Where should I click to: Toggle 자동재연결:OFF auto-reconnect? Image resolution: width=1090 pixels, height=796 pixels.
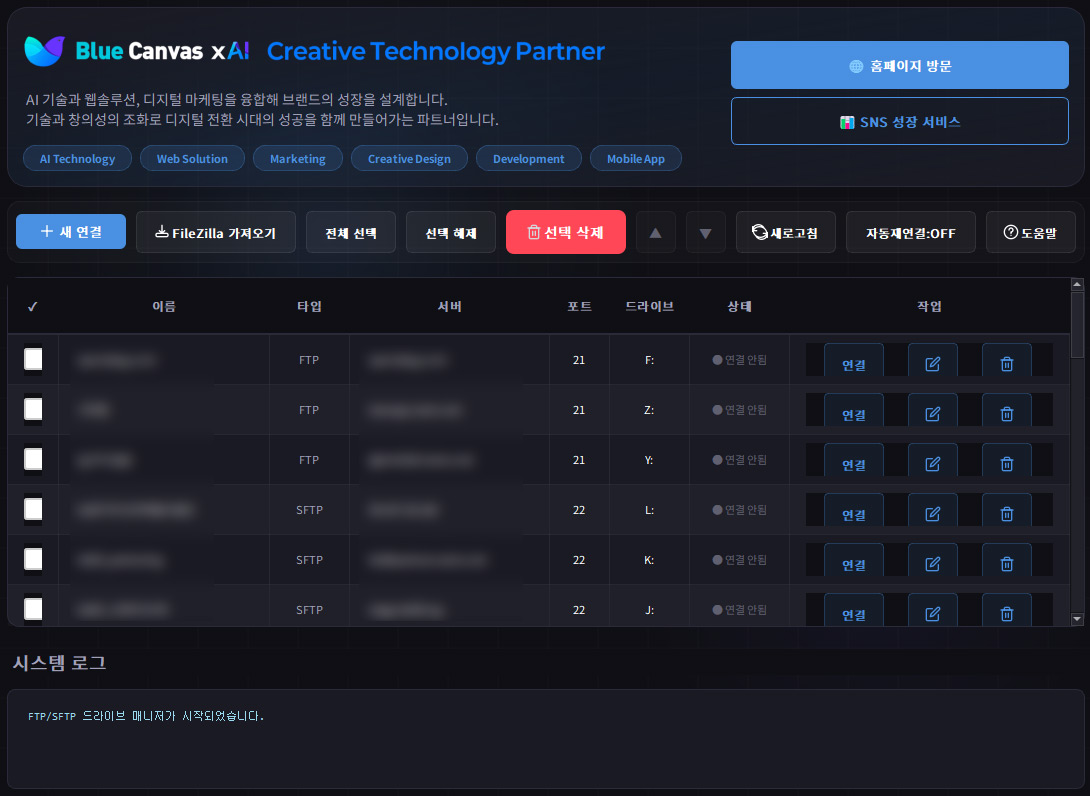[910, 232]
